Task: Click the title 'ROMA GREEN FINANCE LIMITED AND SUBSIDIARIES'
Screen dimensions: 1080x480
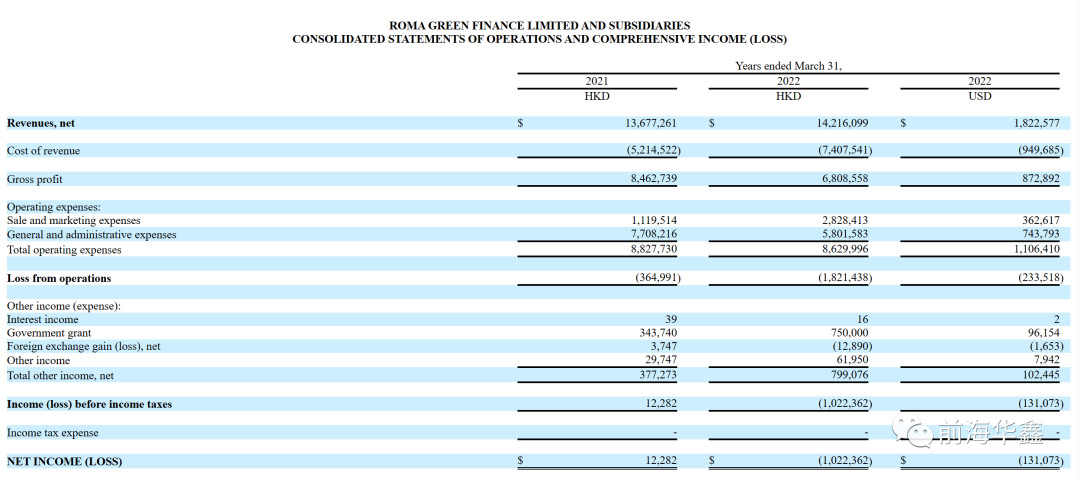Action: coord(539,25)
